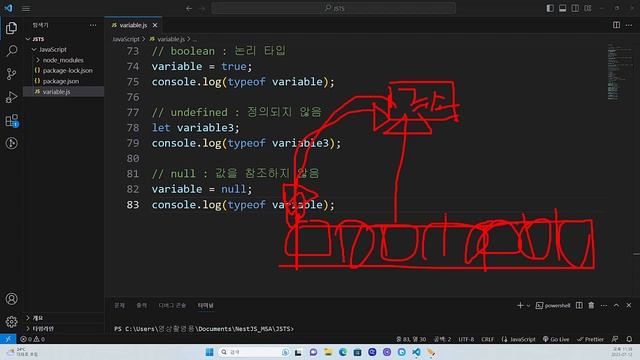Open the Accounts menu icon
The height and width of the screenshot is (360, 640).
(11, 299)
